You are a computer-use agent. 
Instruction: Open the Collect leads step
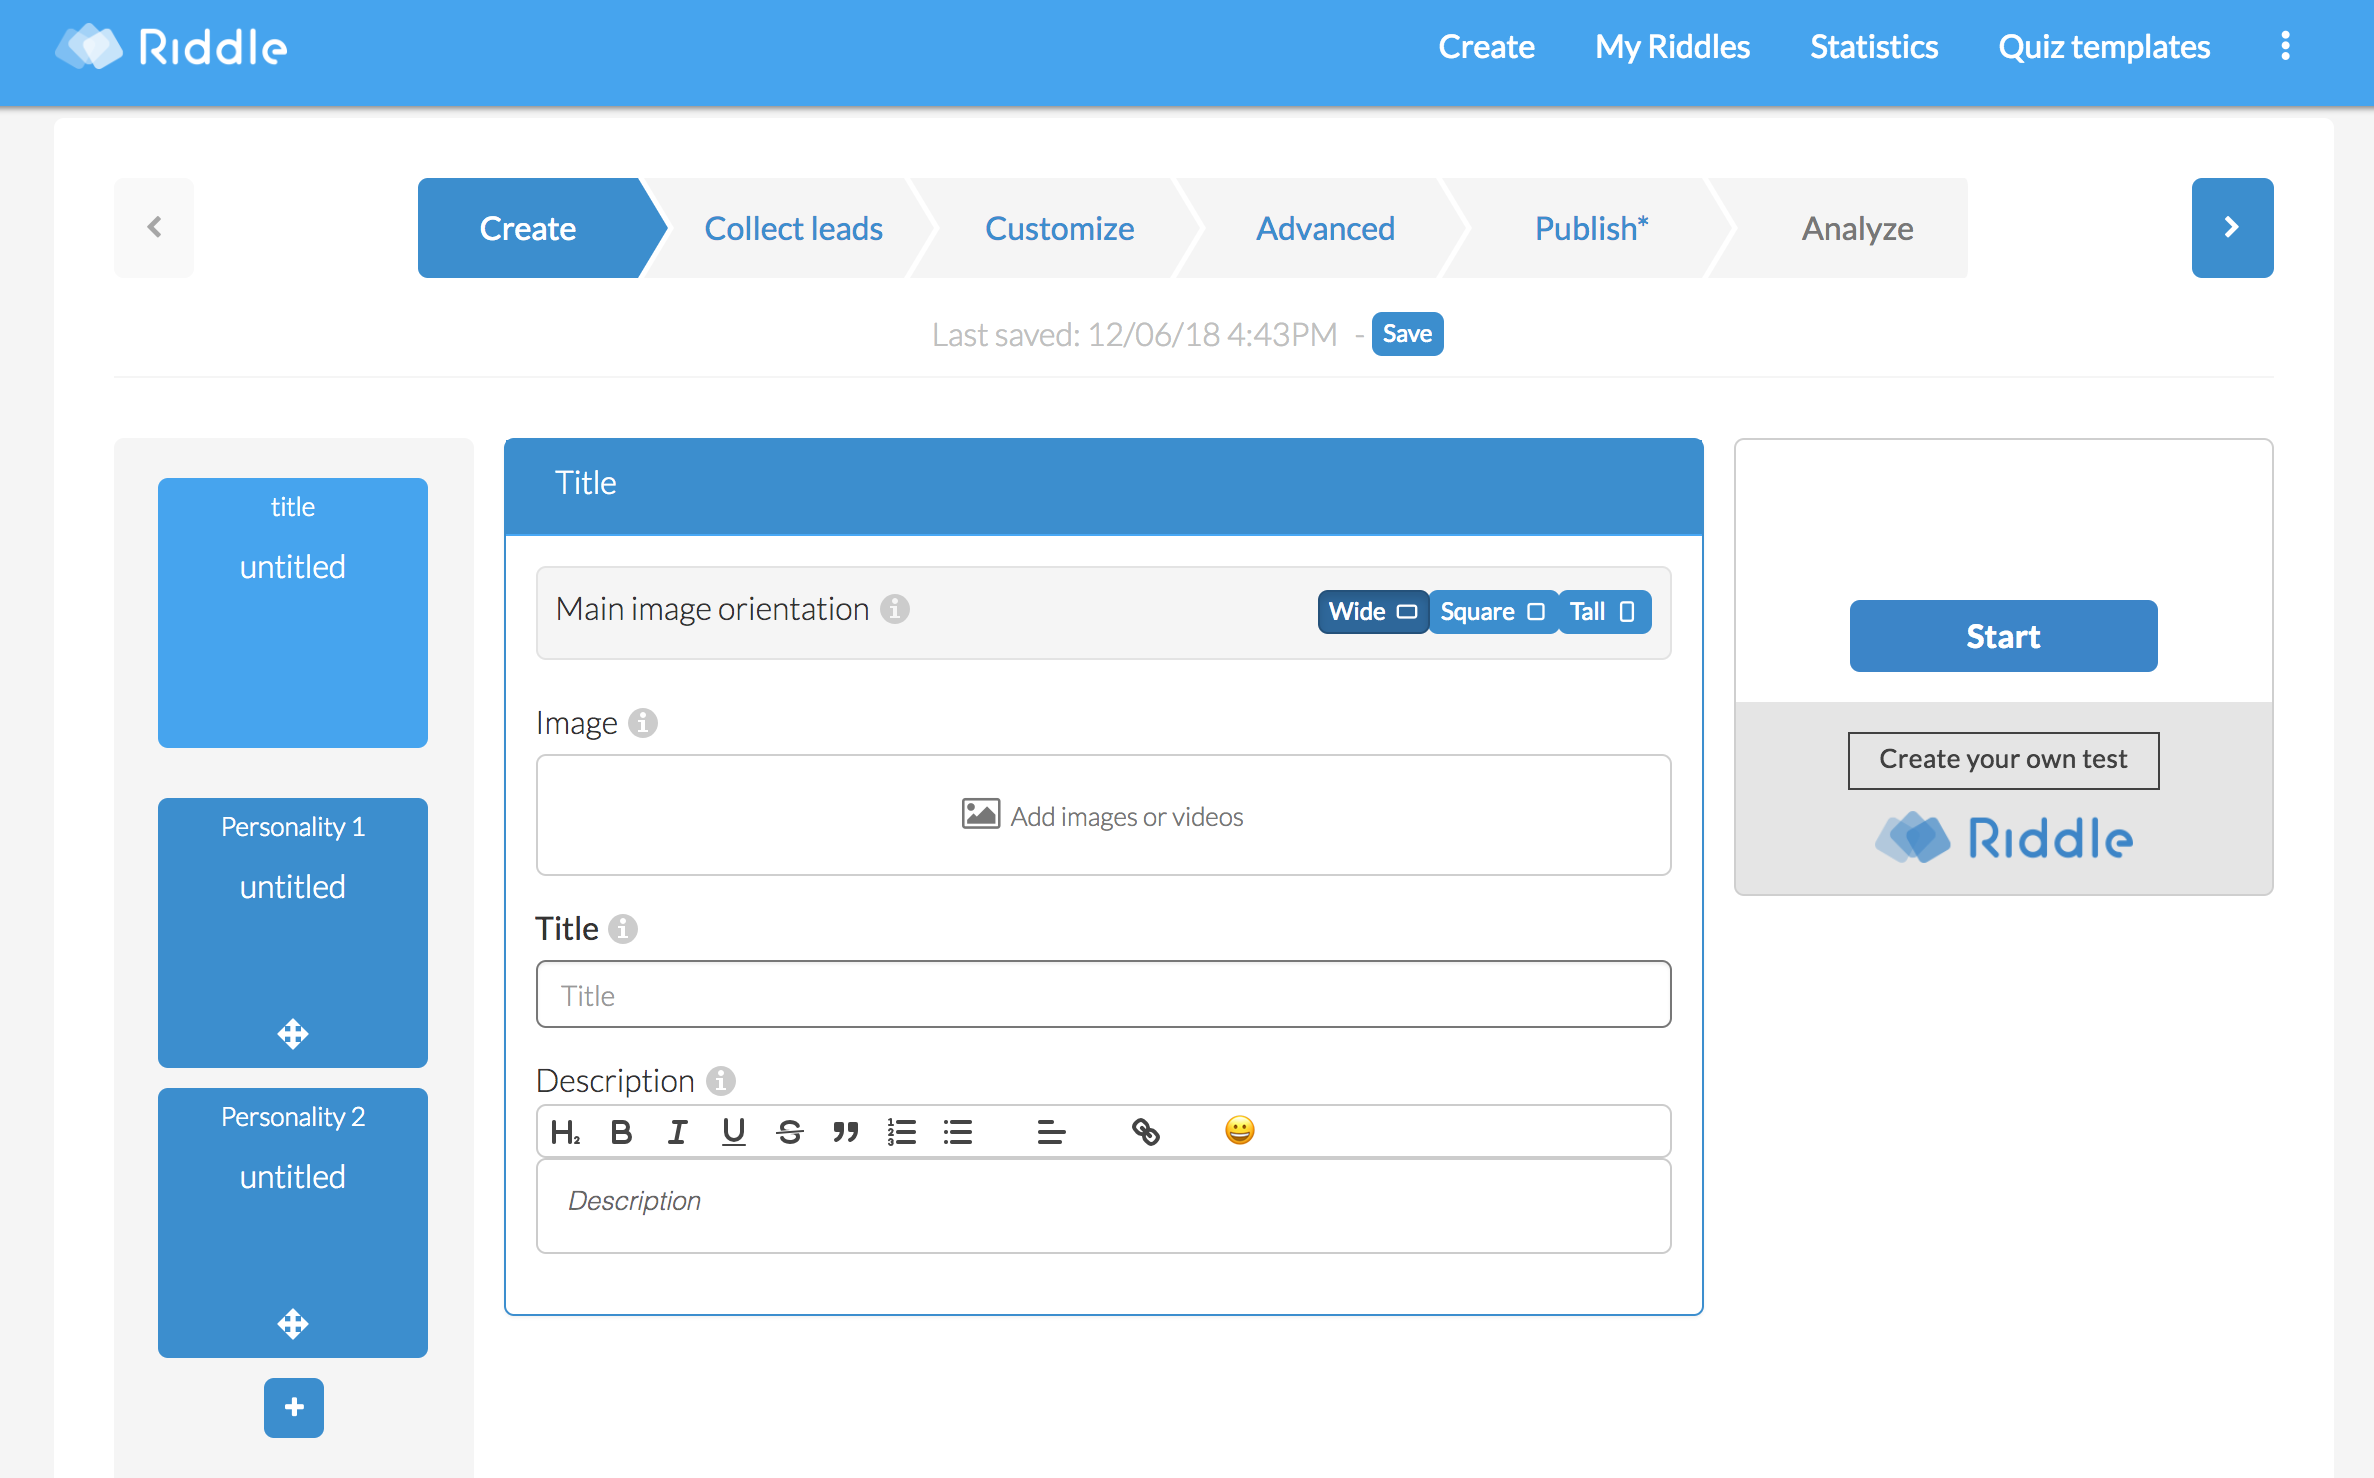(x=793, y=228)
